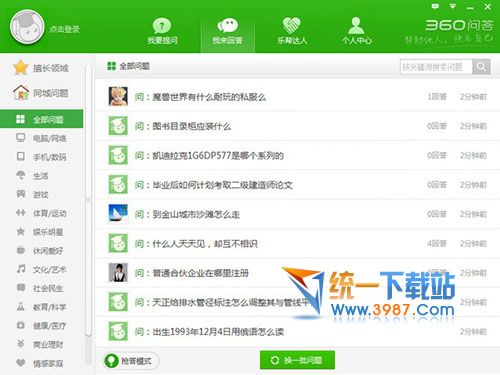Go to 个人中心 personal center
The image size is (500, 375).
[x=356, y=31]
